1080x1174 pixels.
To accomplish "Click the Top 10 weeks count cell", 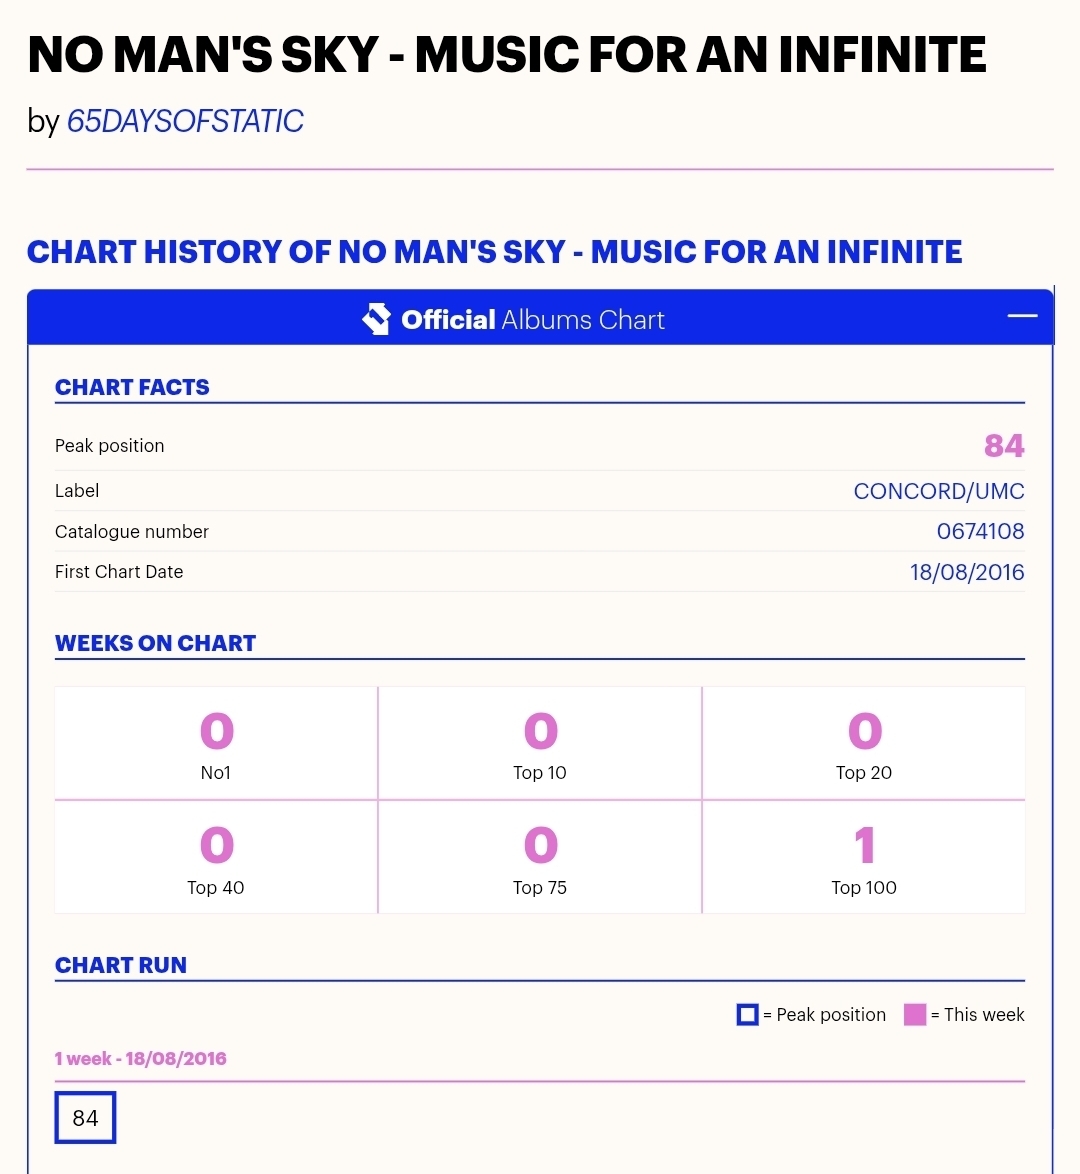I will point(540,743).
